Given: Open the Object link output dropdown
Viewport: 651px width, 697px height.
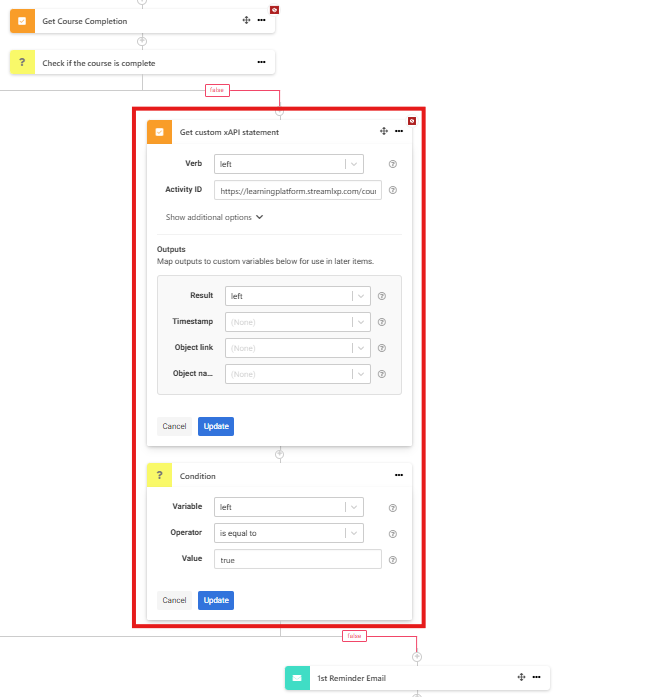Looking at the screenshot, I should tap(298, 348).
